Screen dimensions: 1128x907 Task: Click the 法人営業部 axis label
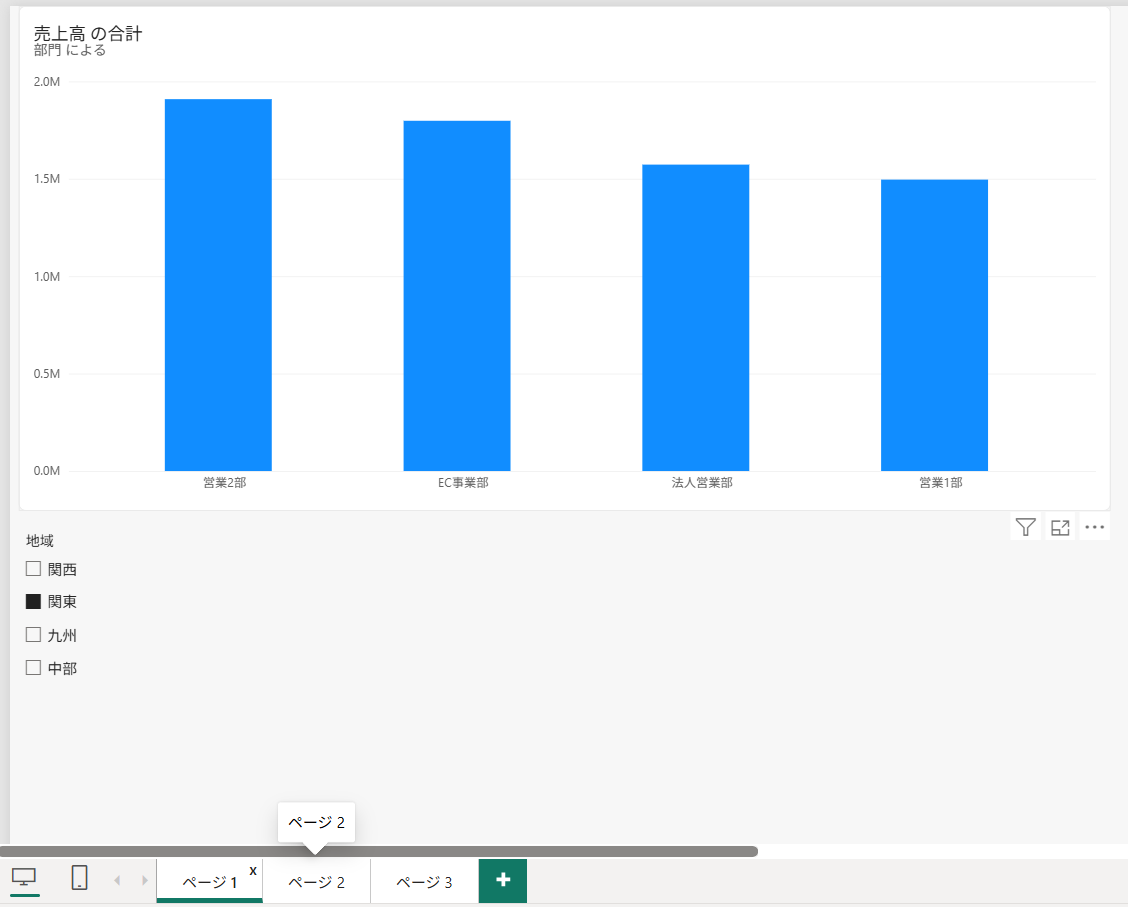[x=702, y=483]
